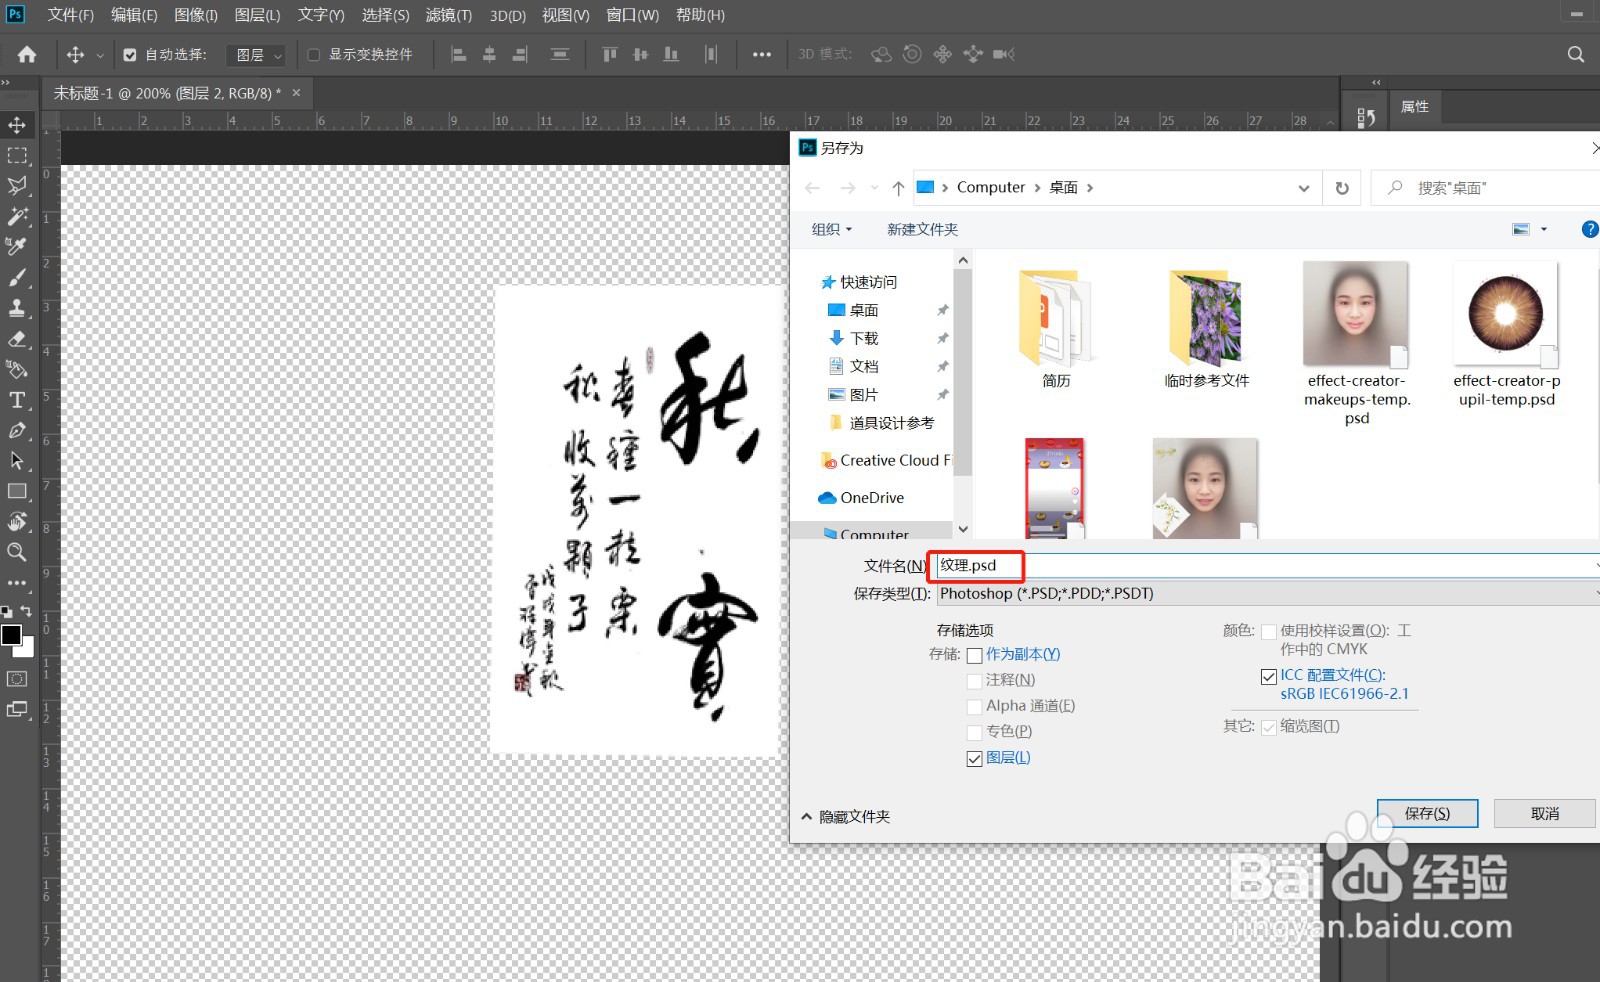
Task: Check the As a Copy (作为副本) option
Action: (x=975, y=655)
